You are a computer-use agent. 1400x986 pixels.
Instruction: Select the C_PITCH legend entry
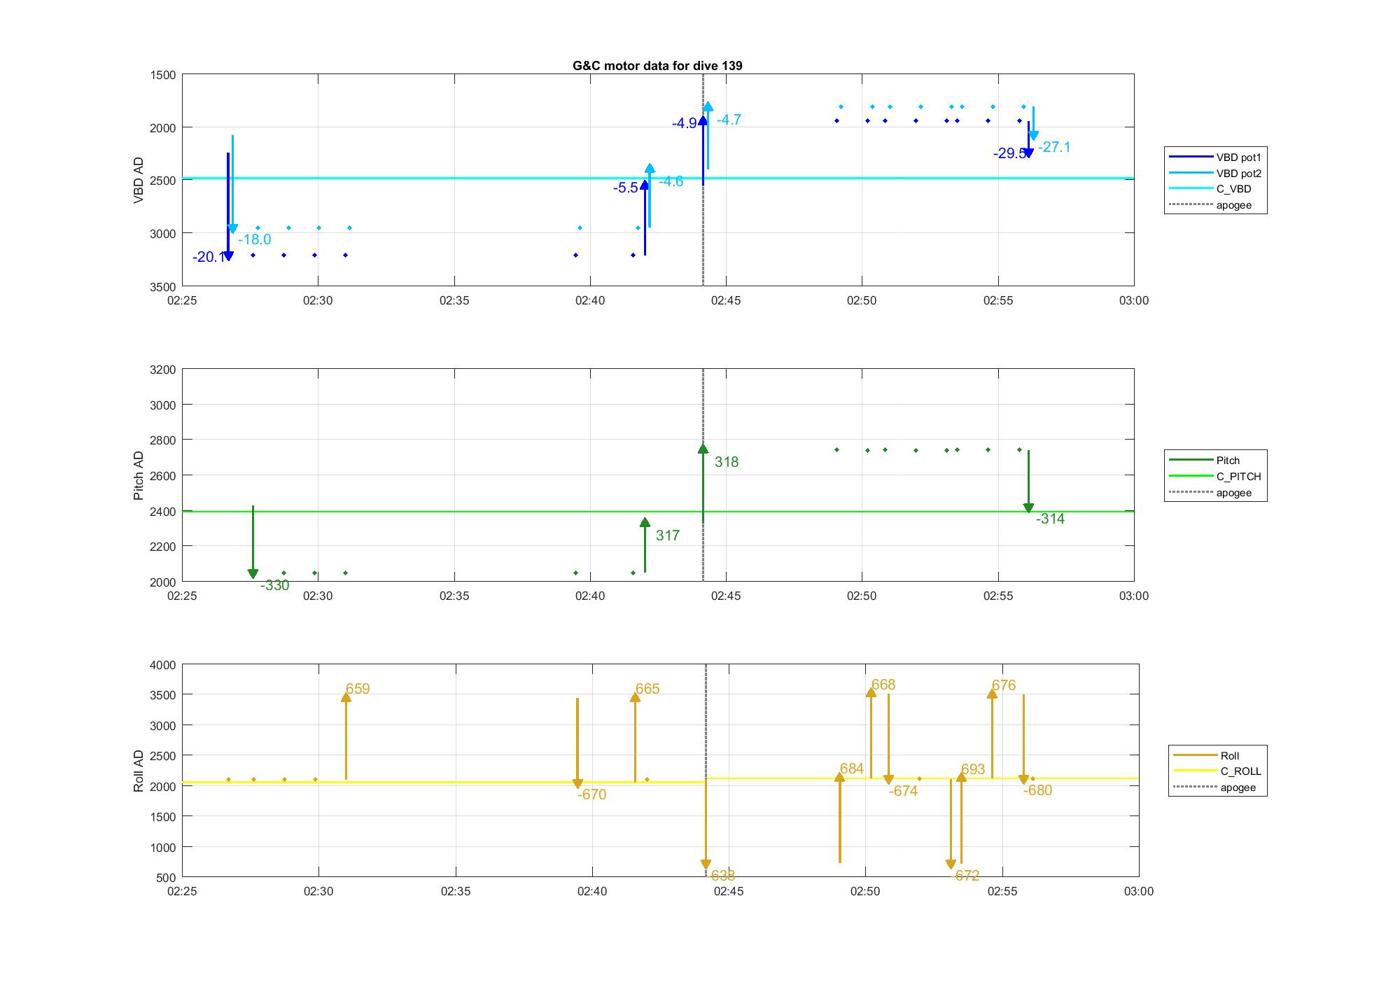point(1216,476)
